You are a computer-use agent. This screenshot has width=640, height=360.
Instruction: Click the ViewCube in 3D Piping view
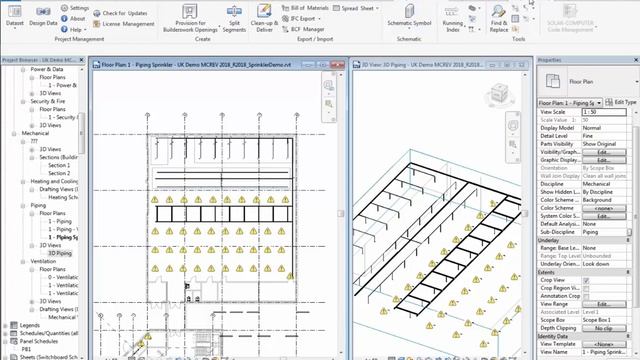[499, 94]
